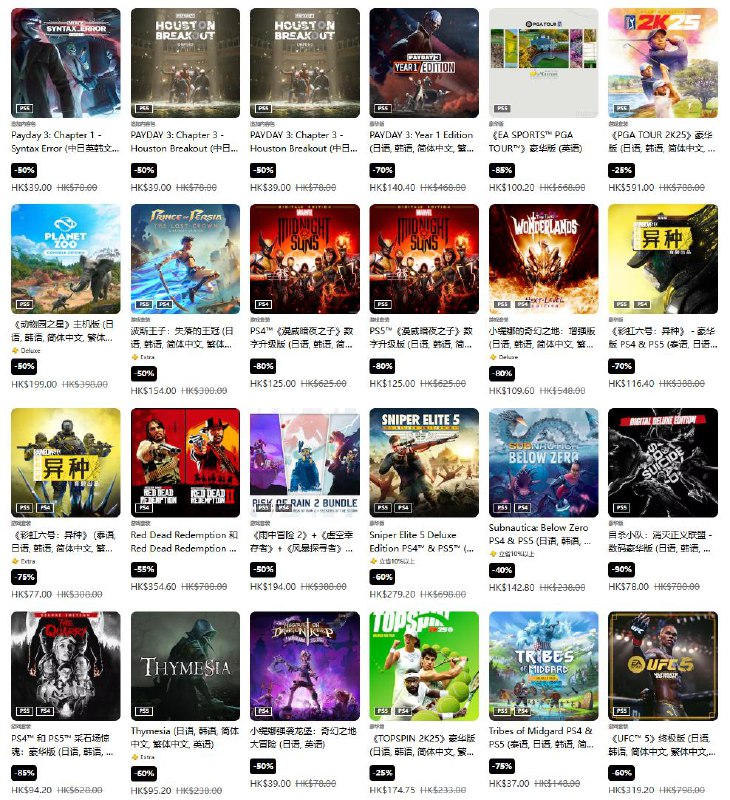Open Red Dead Redemption bundle title link
Viewport: 730px width, 800px height.
[x=184, y=542]
